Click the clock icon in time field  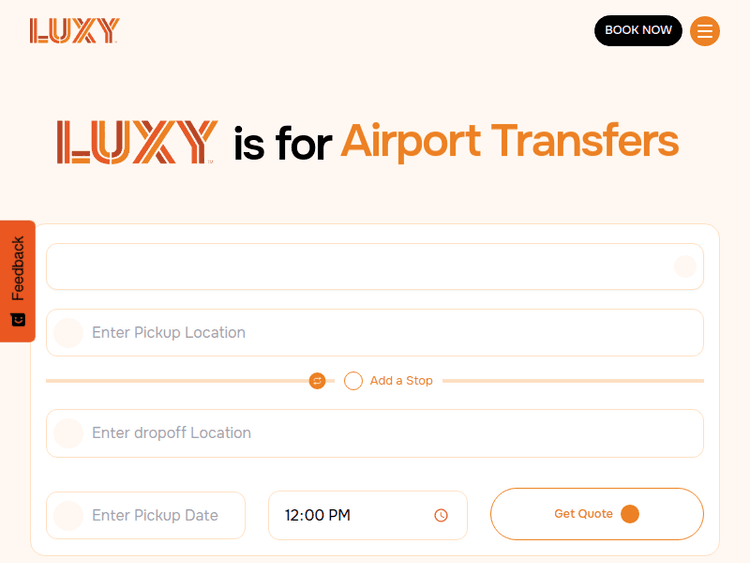pyautogui.click(x=441, y=515)
